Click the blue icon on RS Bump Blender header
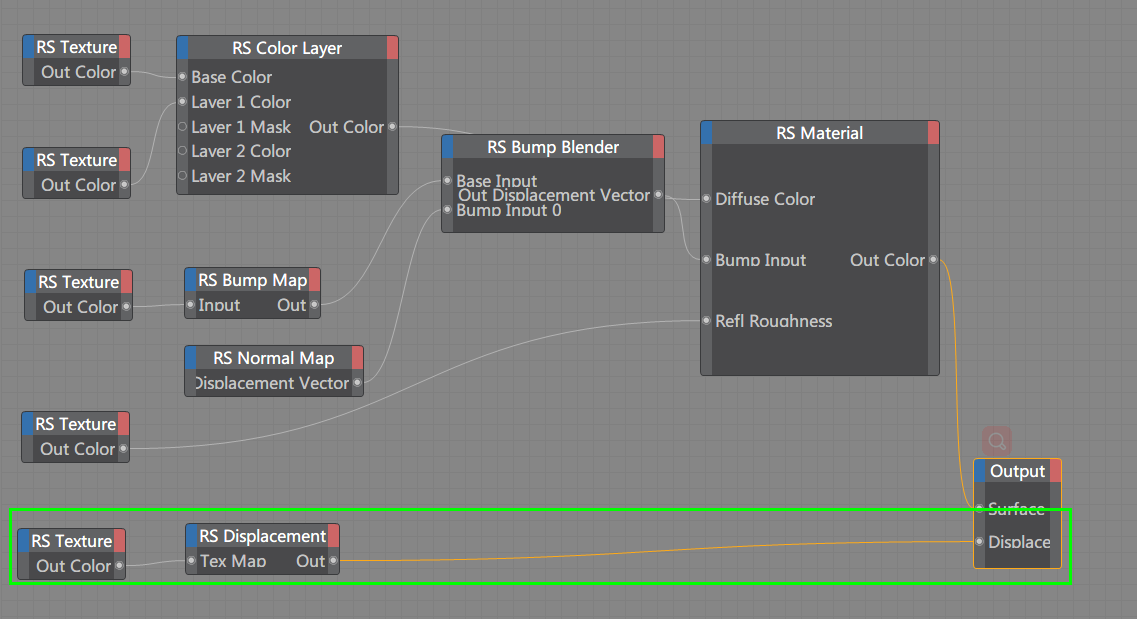 pyautogui.click(x=448, y=146)
